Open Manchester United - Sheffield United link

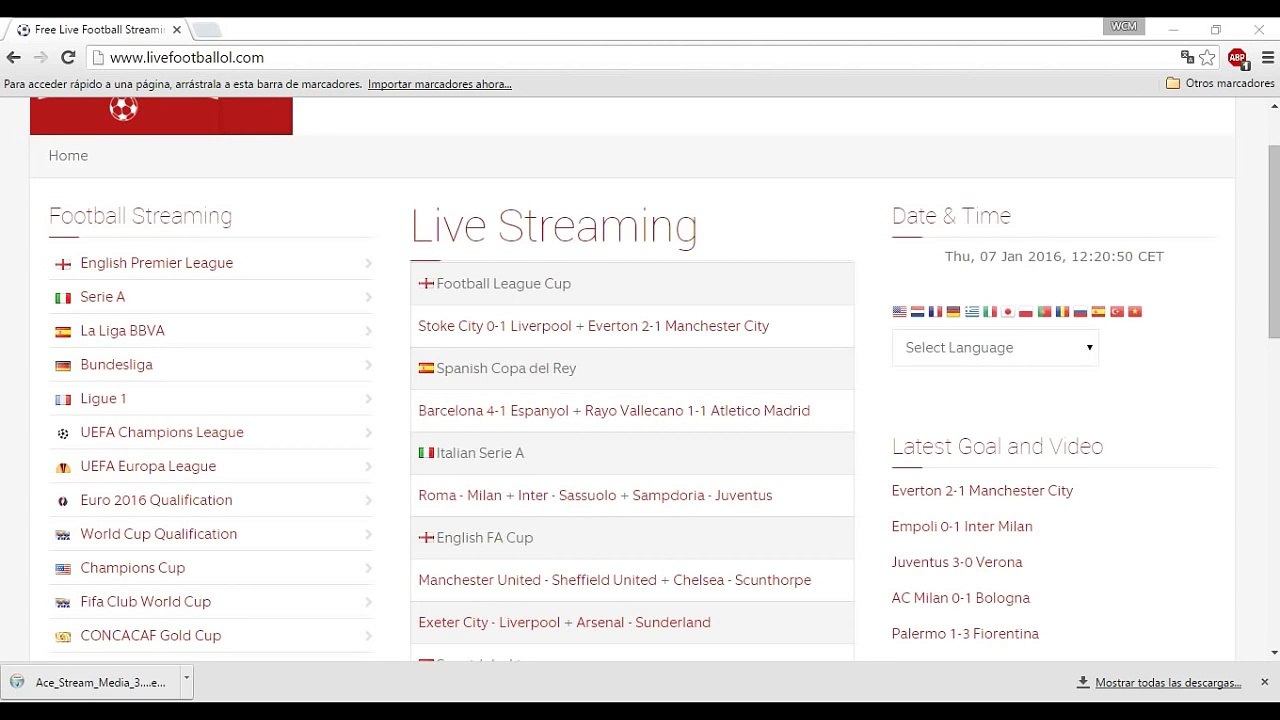(537, 580)
